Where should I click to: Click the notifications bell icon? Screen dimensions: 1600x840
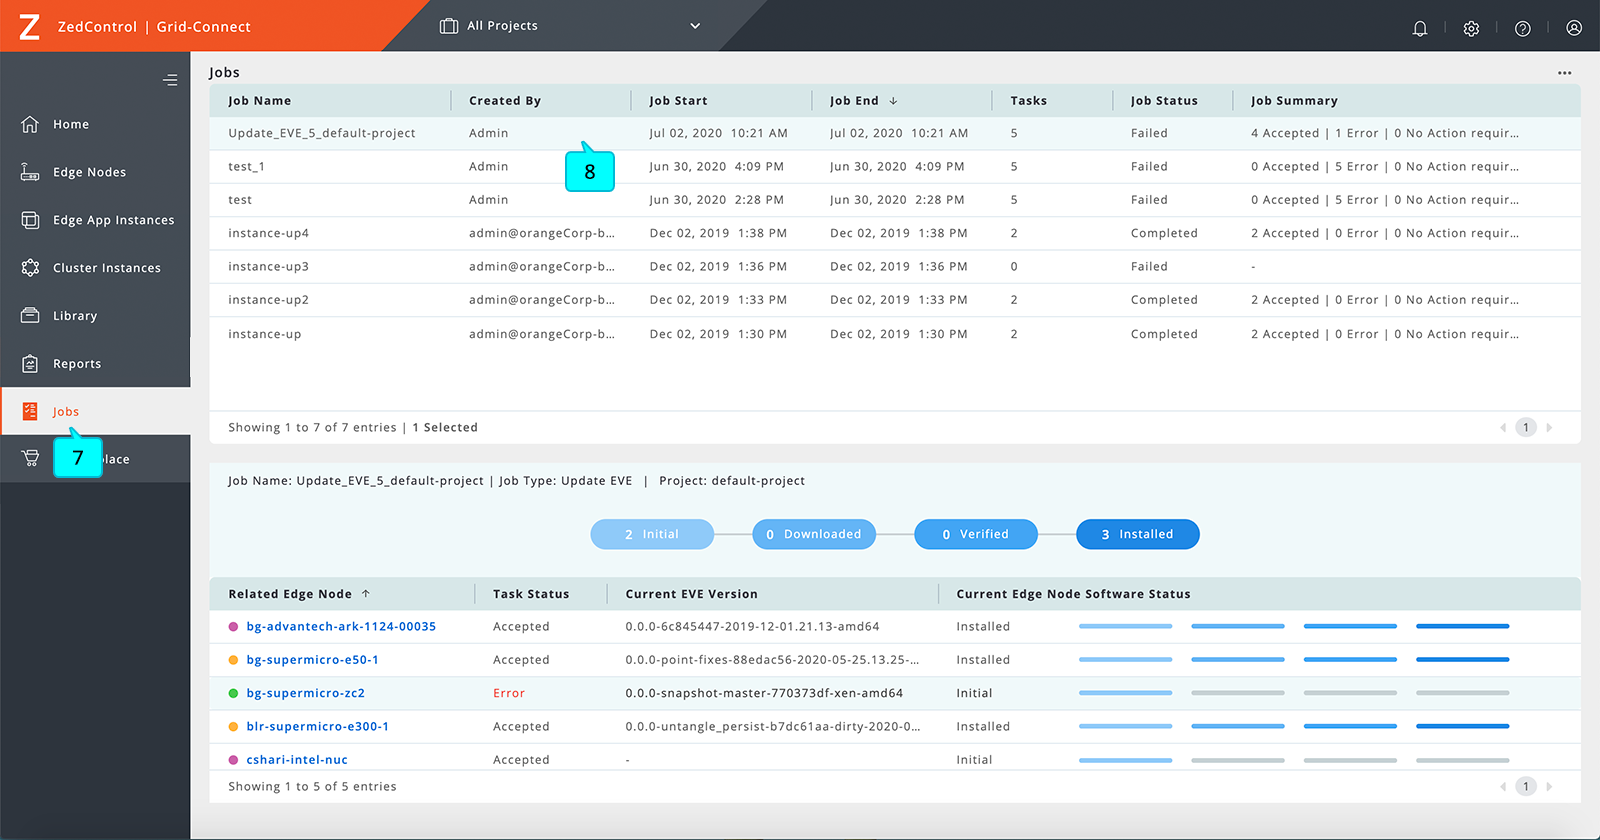click(1419, 28)
